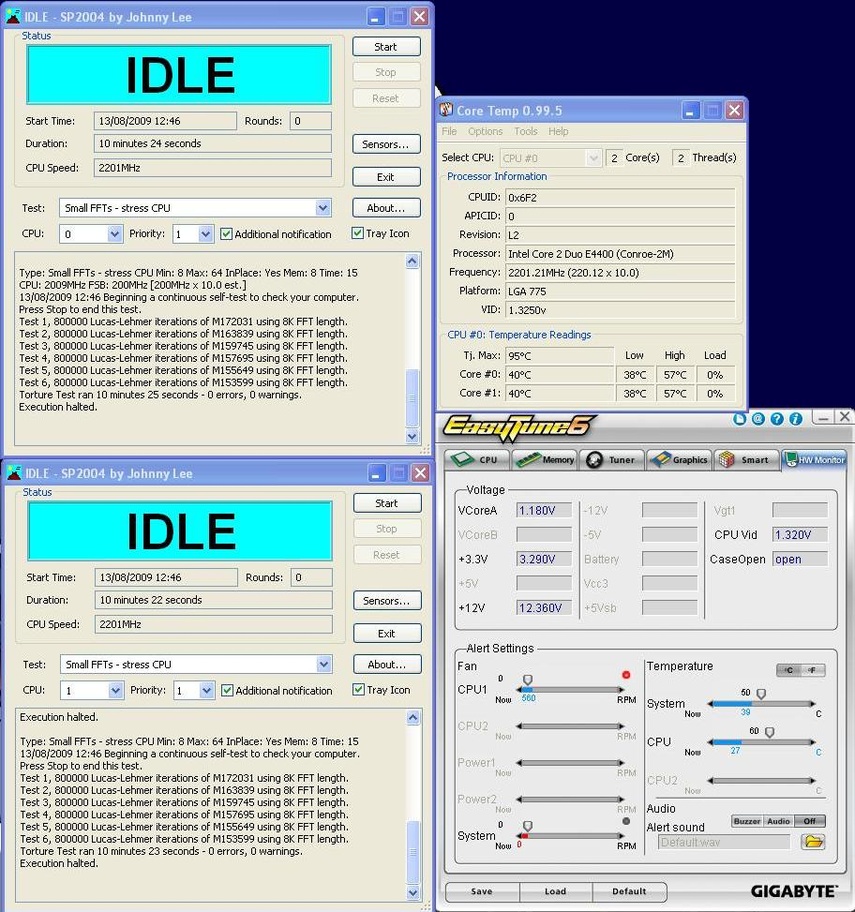Click the Save button in EasyTune6
Image resolution: width=855 pixels, height=912 pixels.
pos(482,891)
